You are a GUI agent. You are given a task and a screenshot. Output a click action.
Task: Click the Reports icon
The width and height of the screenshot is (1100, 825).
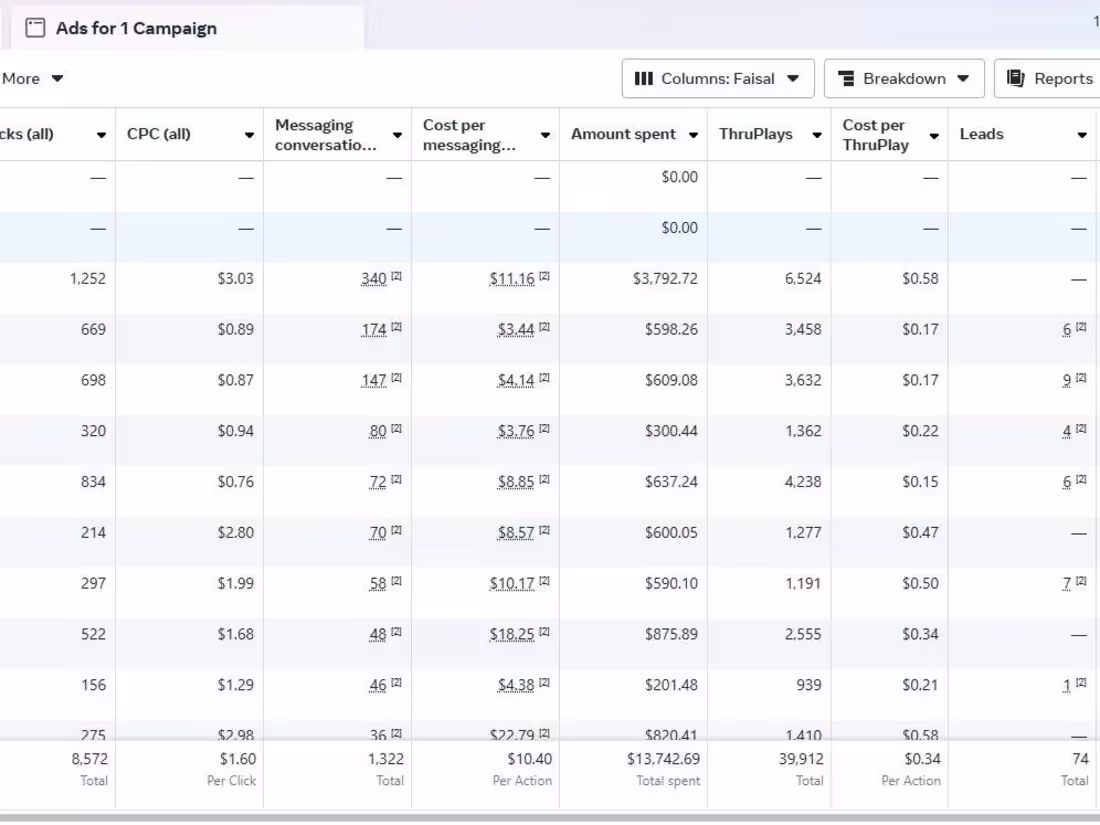click(1016, 79)
